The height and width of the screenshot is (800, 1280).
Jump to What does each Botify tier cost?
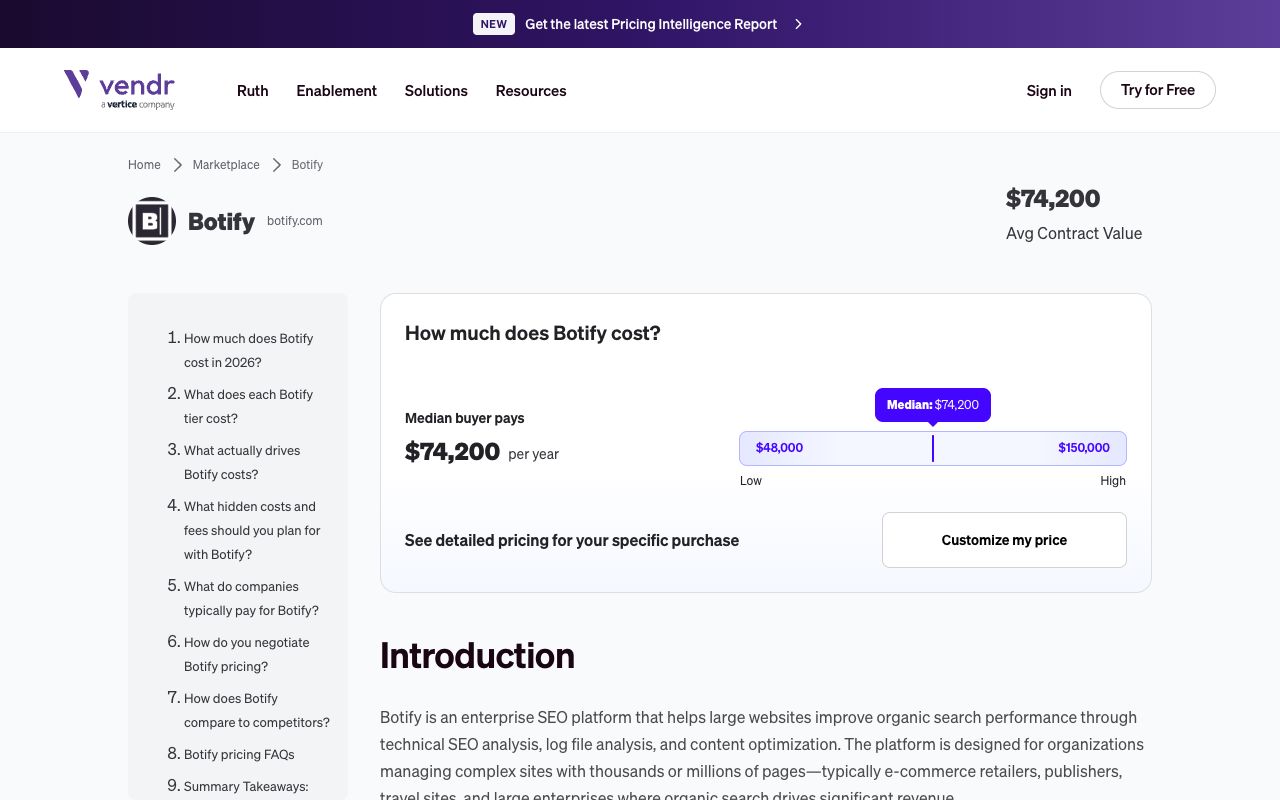point(249,406)
